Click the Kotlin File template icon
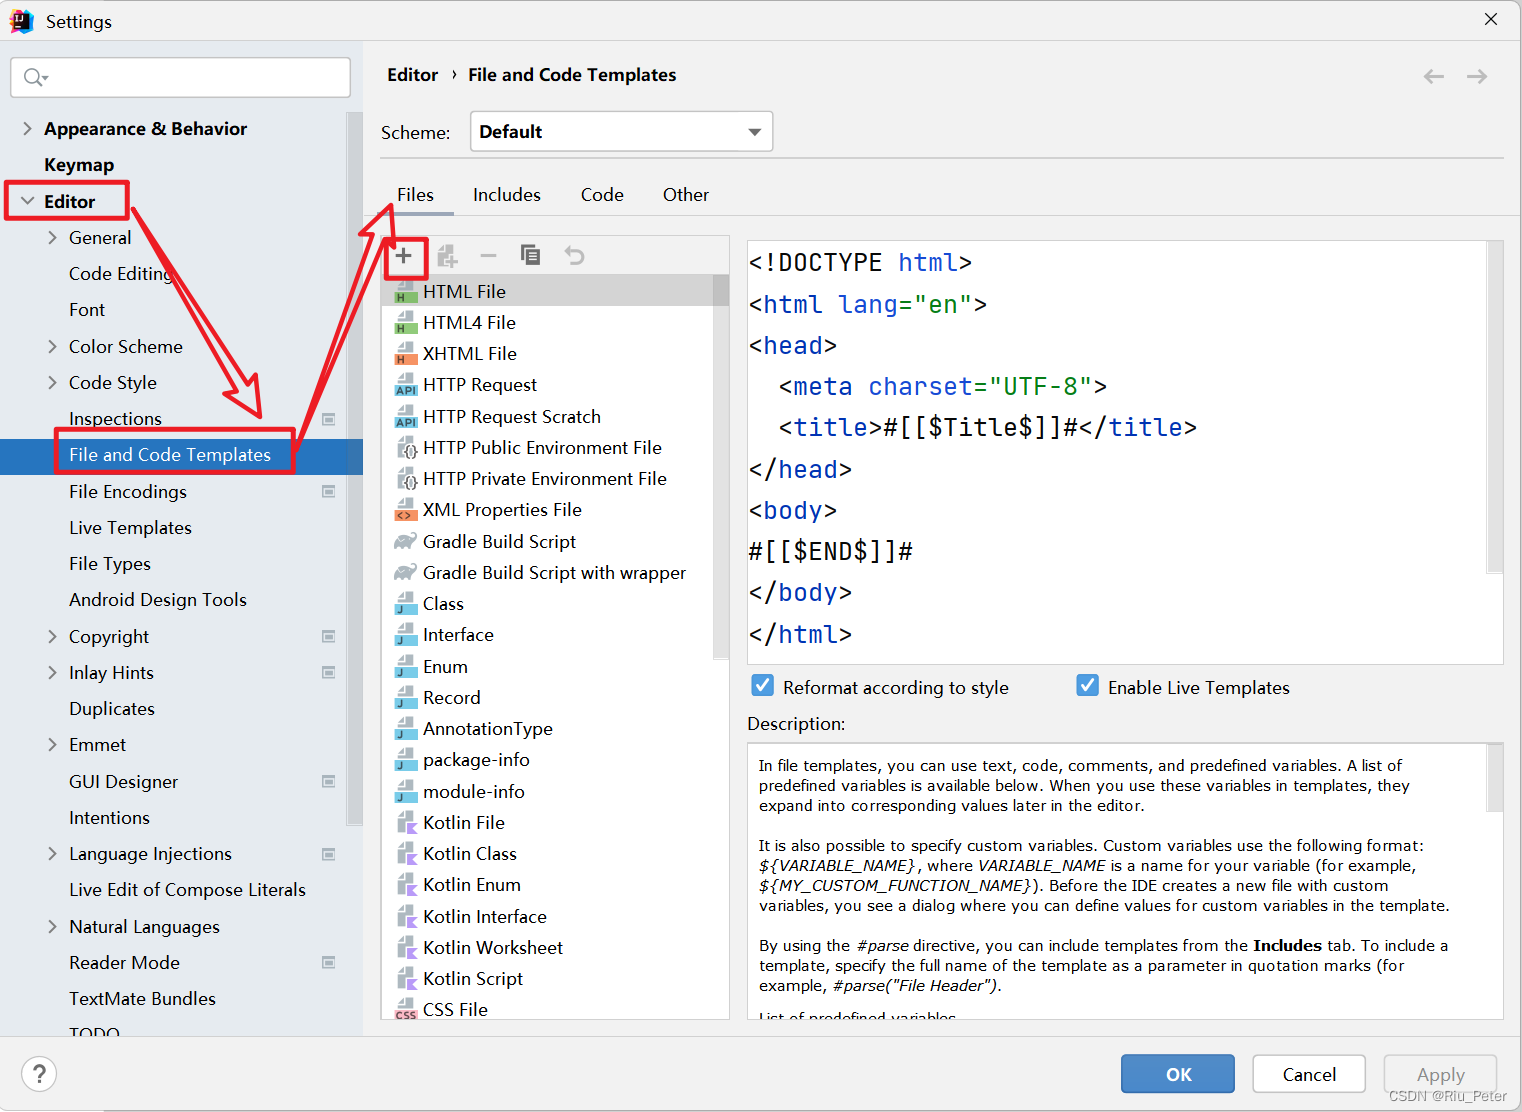This screenshot has height=1112, width=1522. 406,823
